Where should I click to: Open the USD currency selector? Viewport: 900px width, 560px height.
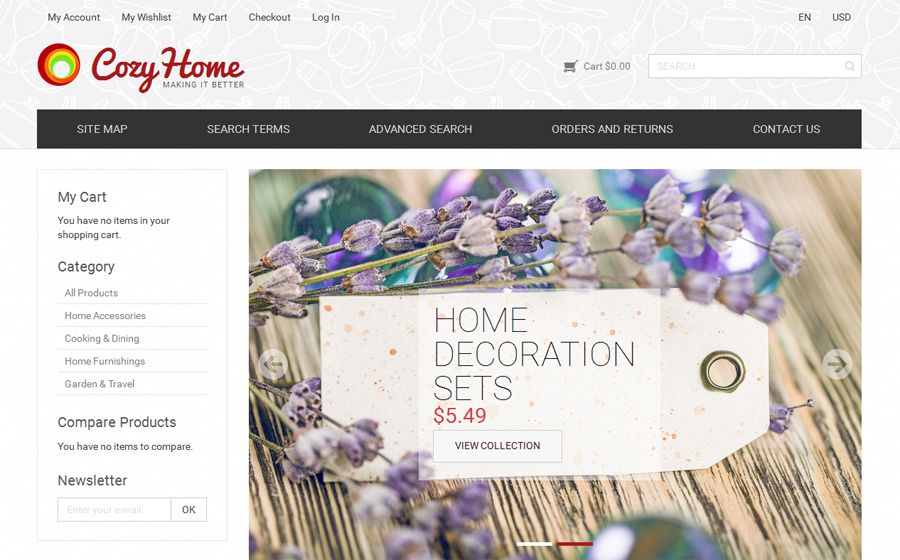(841, 17)
